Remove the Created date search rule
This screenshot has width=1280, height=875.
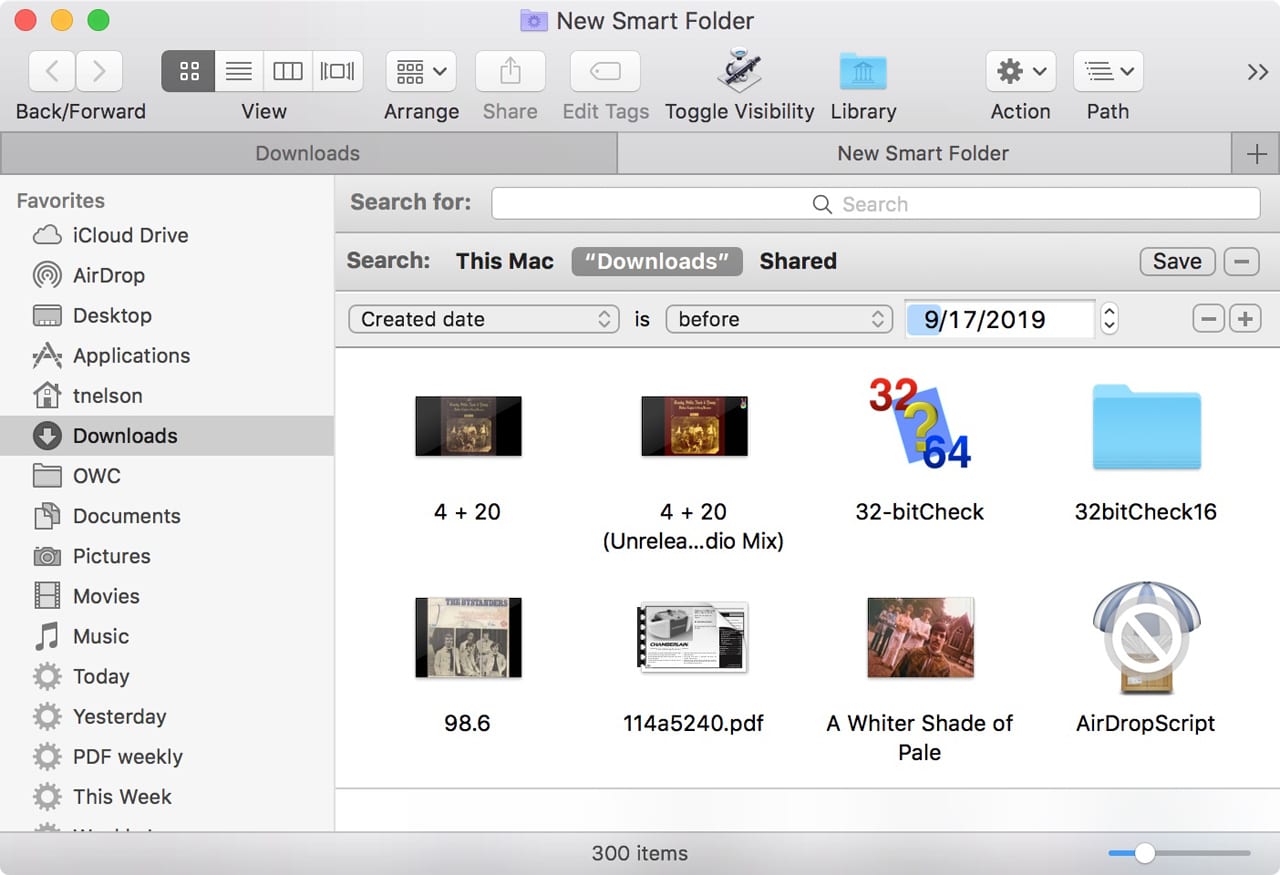click(1209, 319)
